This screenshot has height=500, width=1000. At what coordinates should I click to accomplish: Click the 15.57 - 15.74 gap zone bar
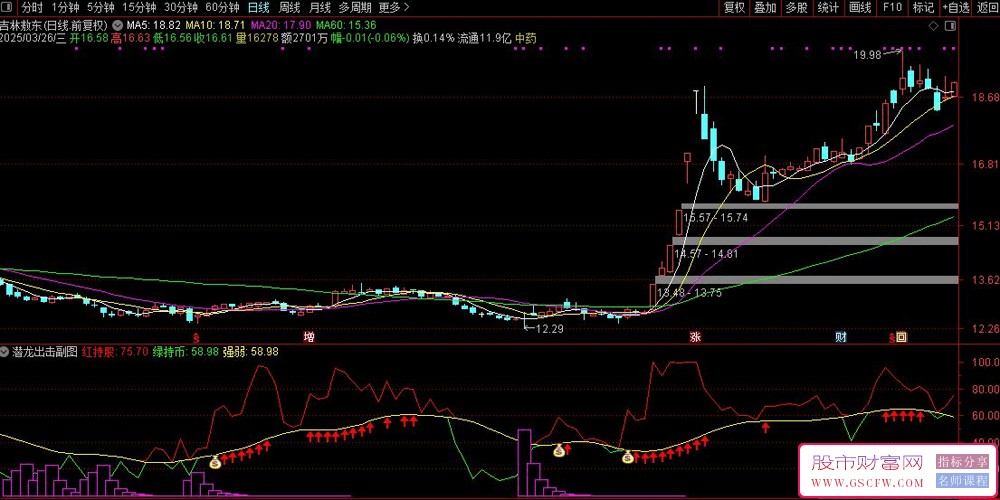(x=820, y=206)
